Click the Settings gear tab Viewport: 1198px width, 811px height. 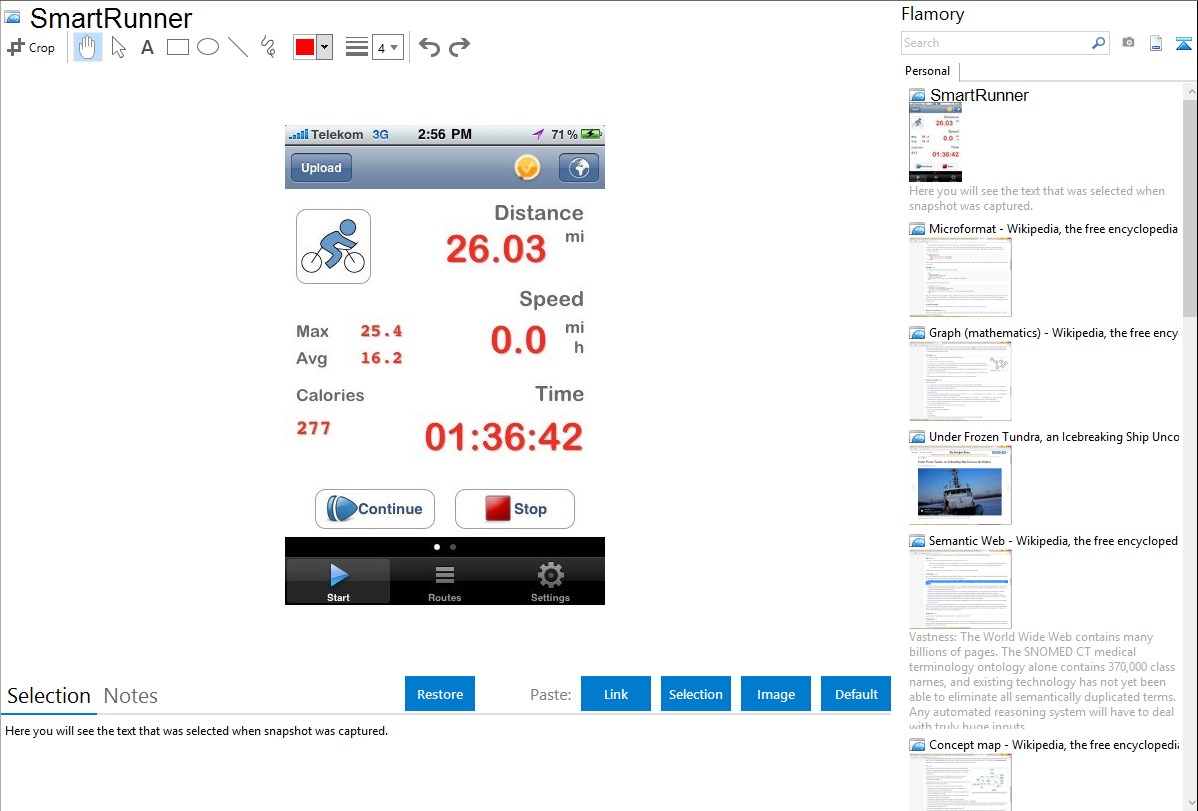click(x=551, y=582)
